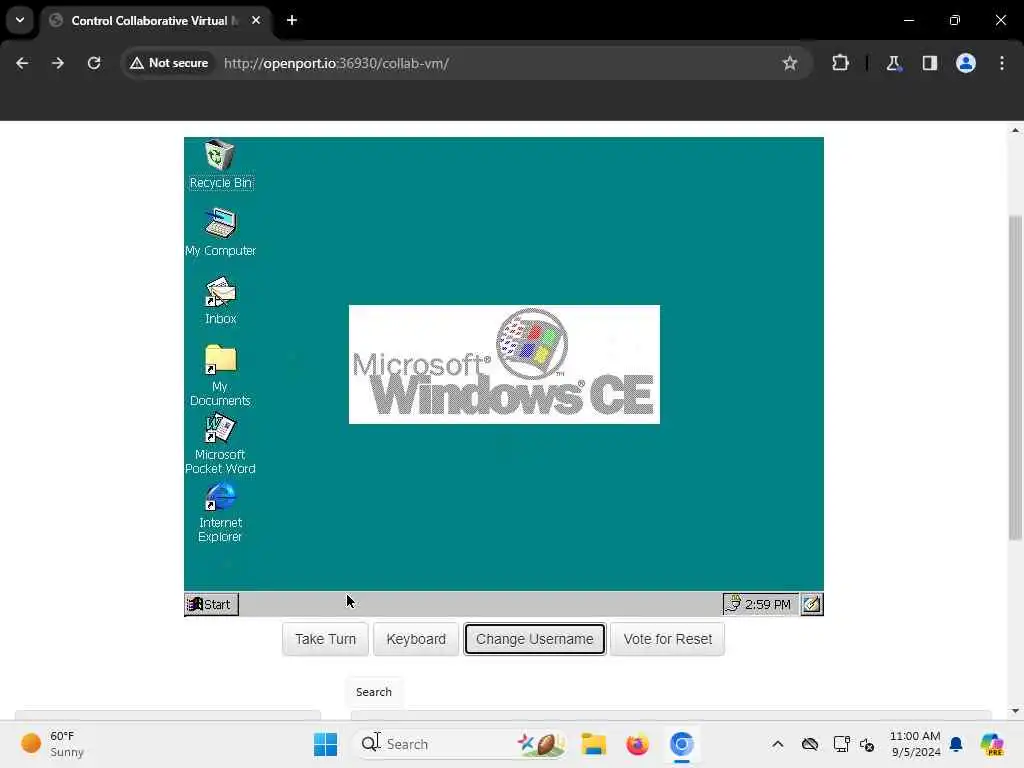Open Chrome Labs flask icon
This screenshot has width=1024, height=768.
[x=893, y=63]
